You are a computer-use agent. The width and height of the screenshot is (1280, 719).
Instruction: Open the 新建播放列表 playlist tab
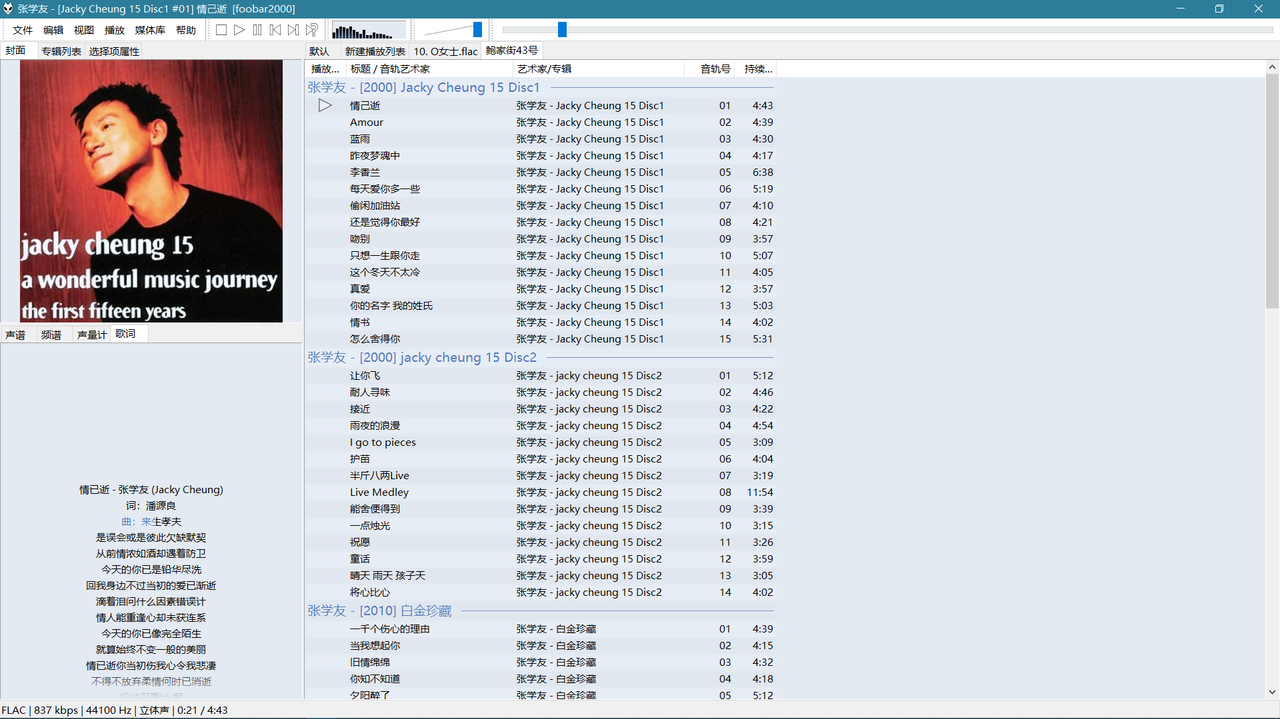tap(375, 51)
